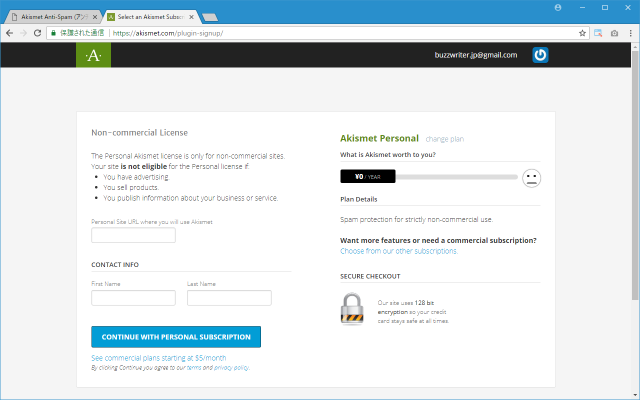Follow Choose from our other subscriptions link
The height and width of the screenshot is (400, 640).
pyautogui.click(x=399, y=251)
